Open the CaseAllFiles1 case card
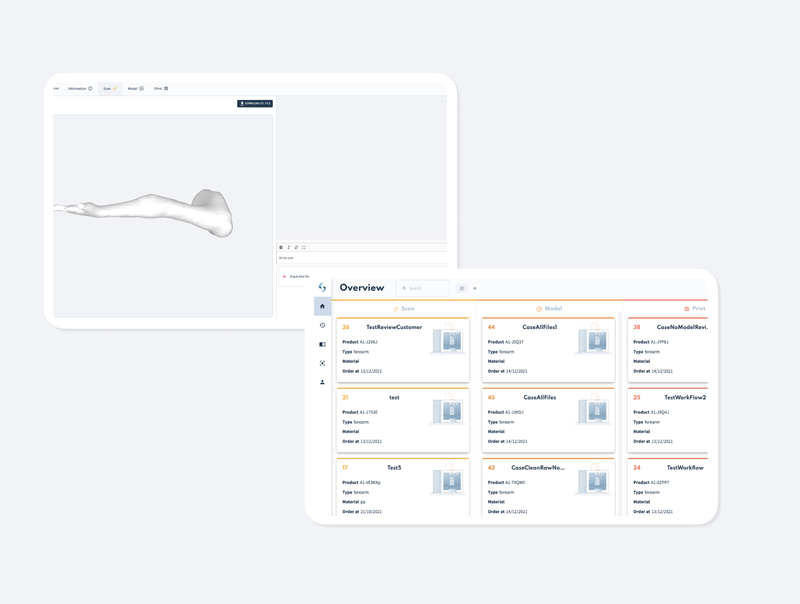Screen dimensions: 800x604 548,350
